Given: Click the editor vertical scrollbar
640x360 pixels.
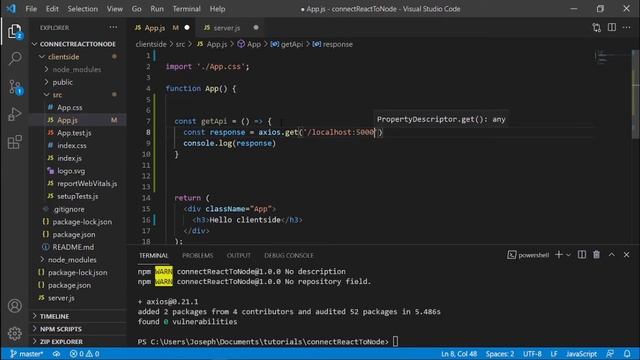Looking at the screenshot, I should coord(636,94).
